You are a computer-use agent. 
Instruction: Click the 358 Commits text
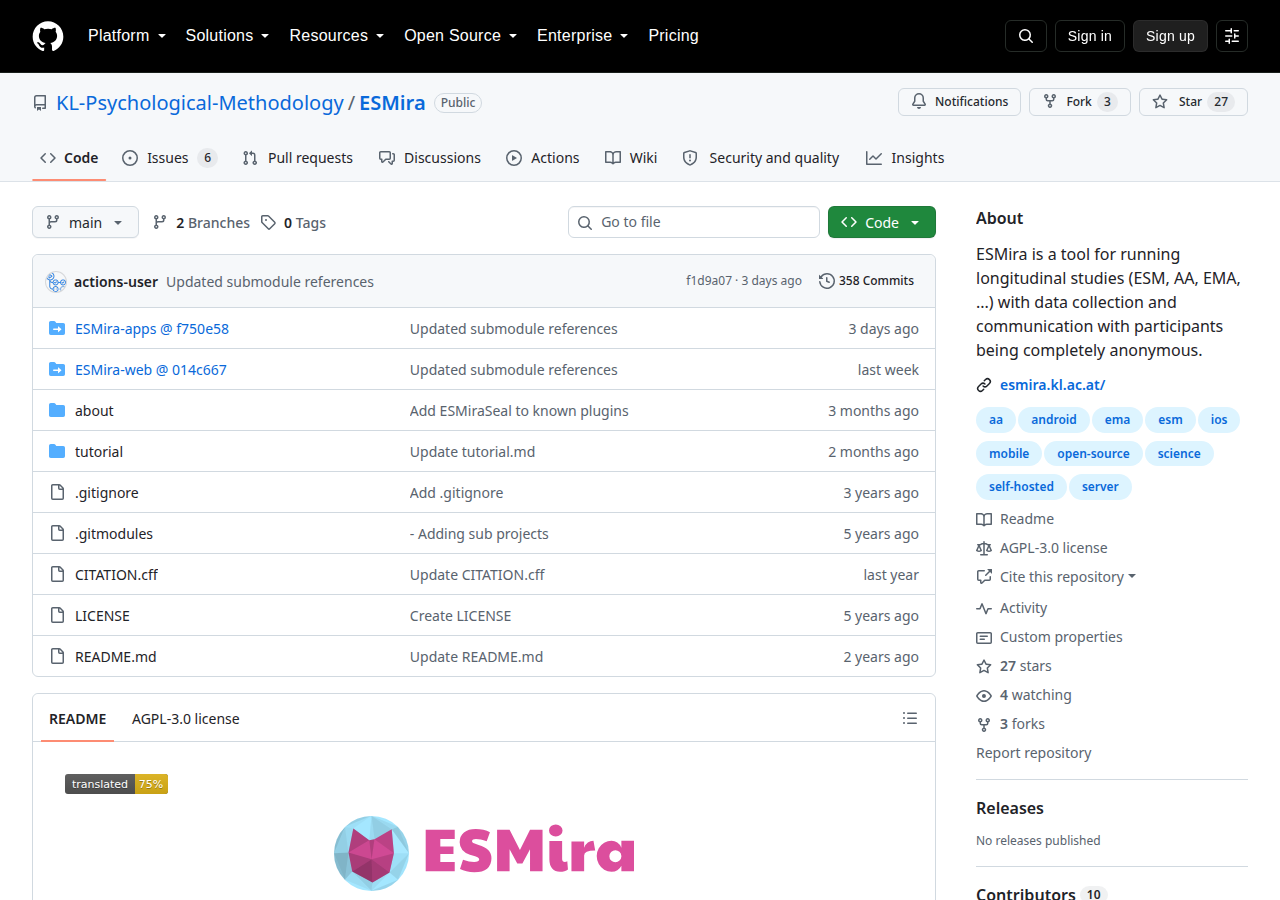tap(876, 281)
